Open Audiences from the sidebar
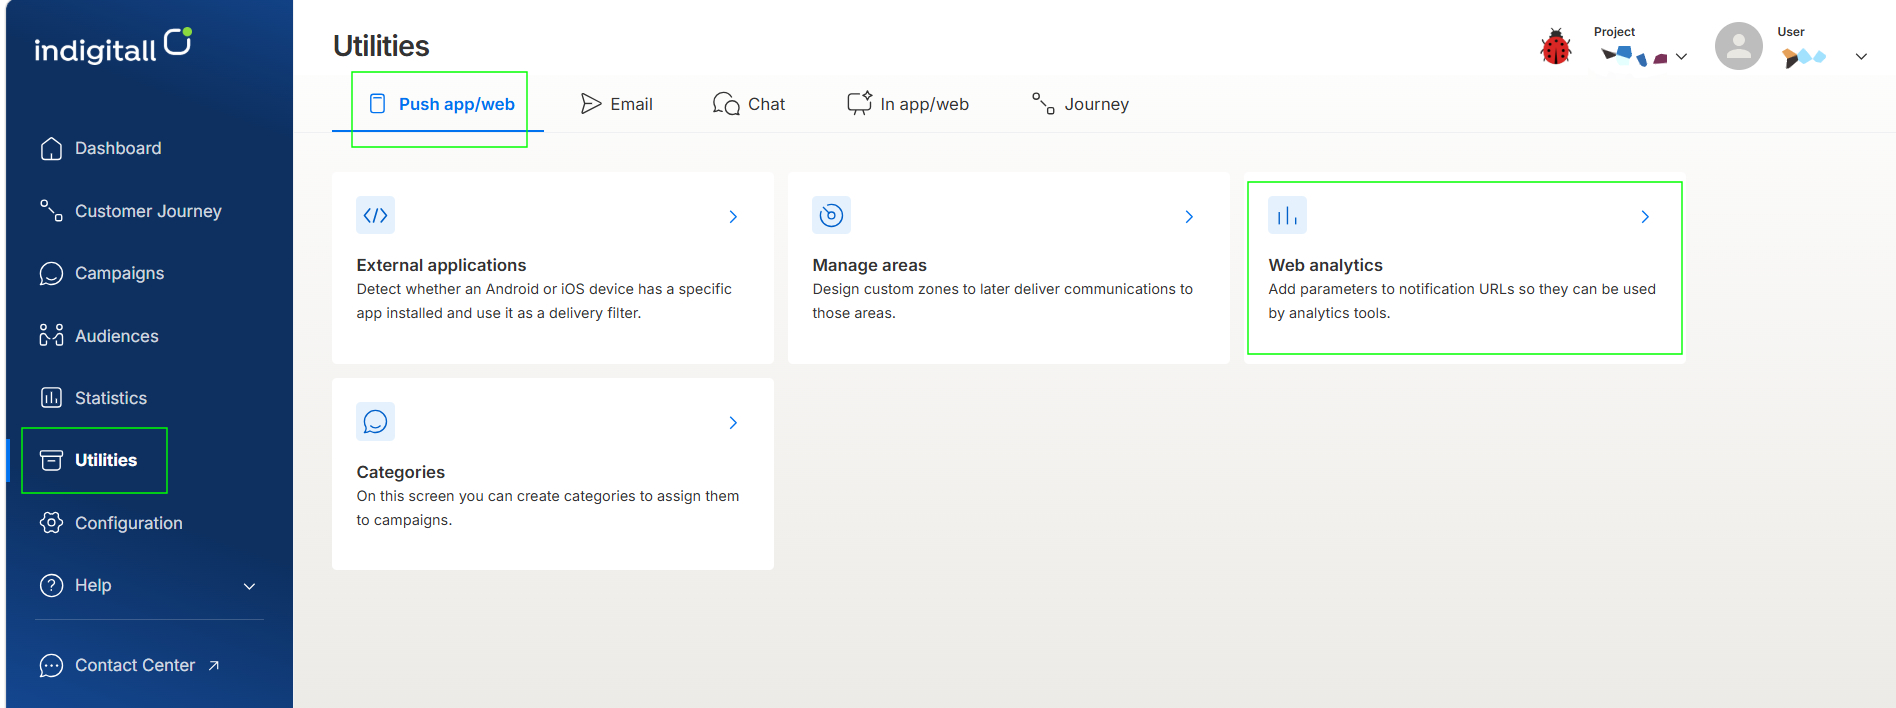Image resolution: width=1896 pixels, height=708 pixels. [116, 336]
